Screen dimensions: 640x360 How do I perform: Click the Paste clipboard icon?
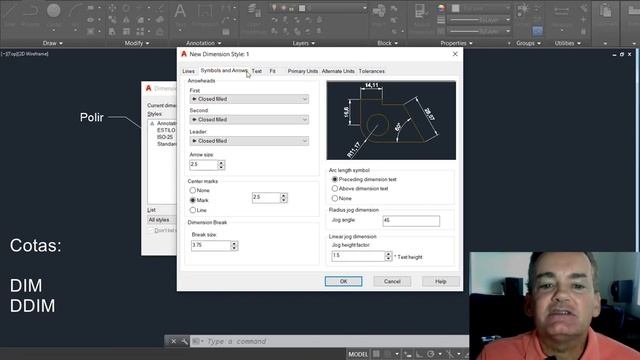(605, 11)
